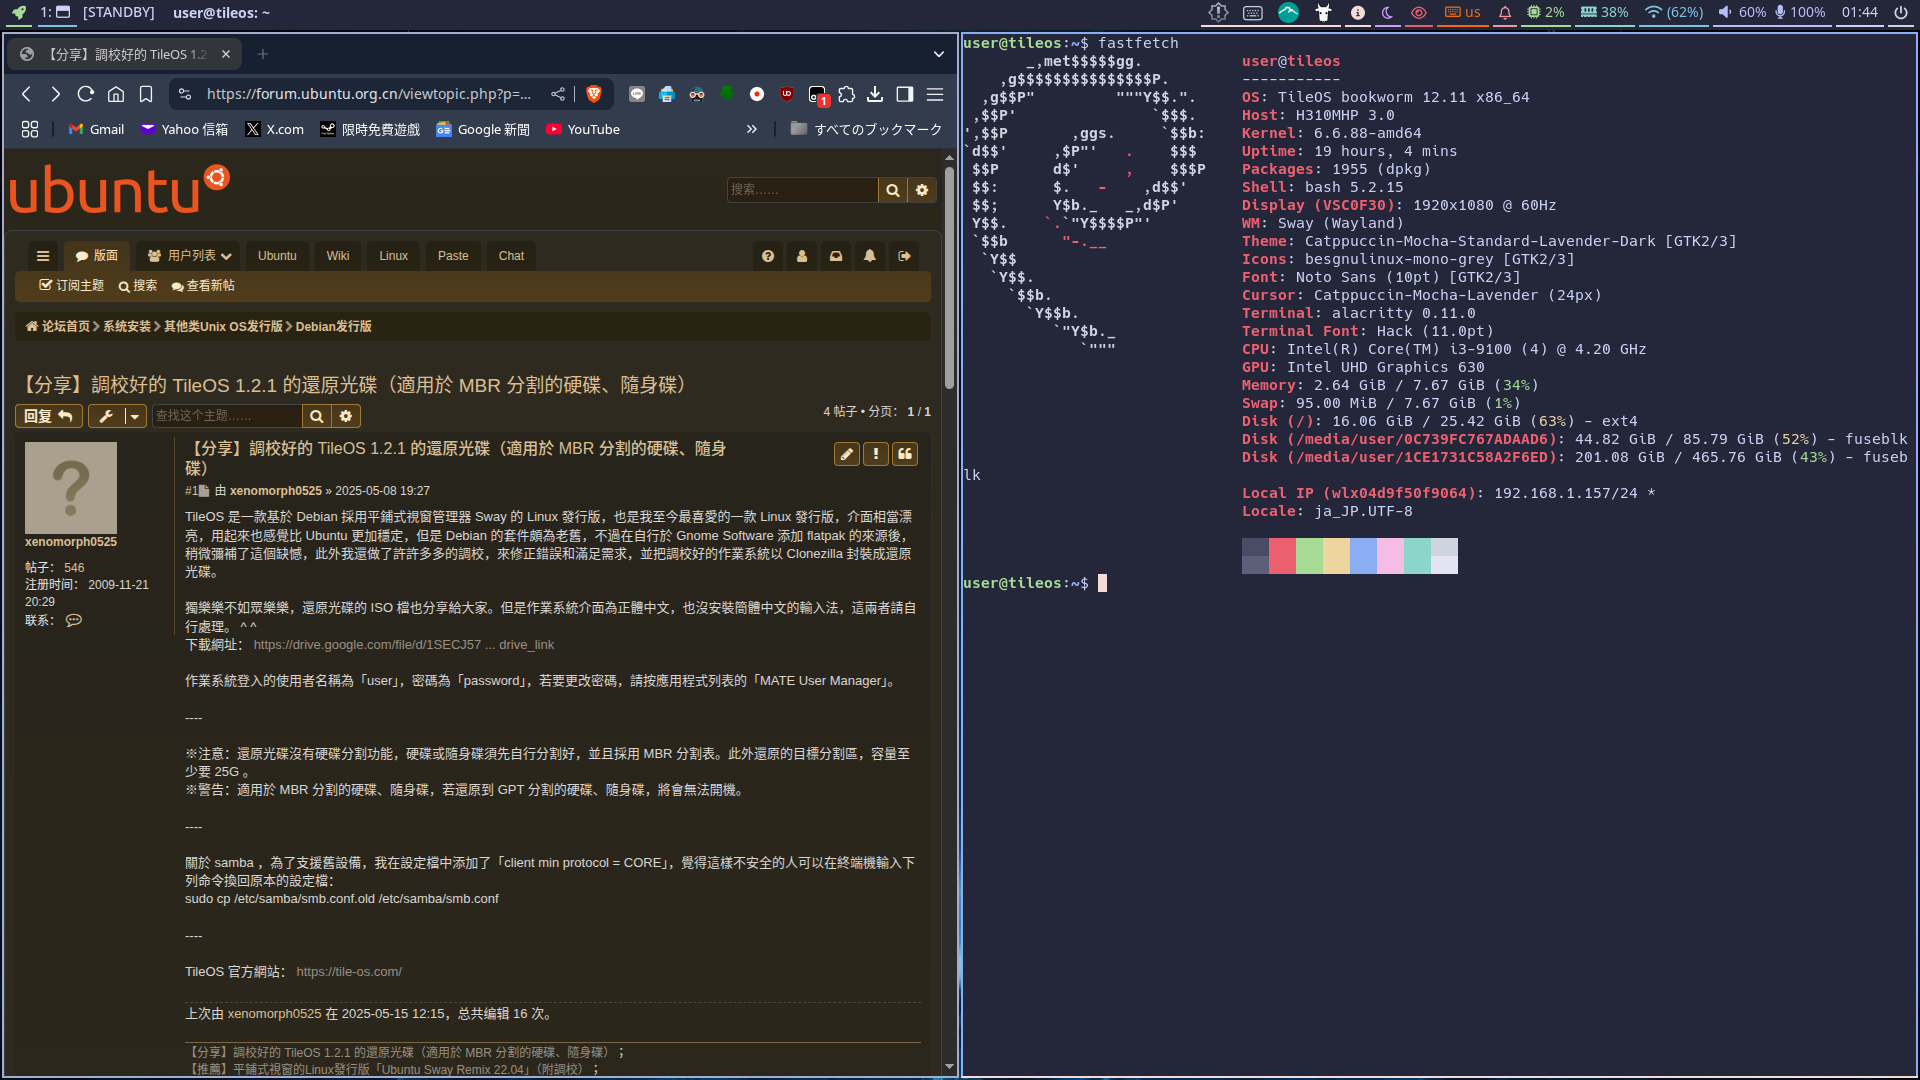This screenshot has height=1080, width=1920.
Task: Log out with the forum exit icon
Action: [904, 256]
